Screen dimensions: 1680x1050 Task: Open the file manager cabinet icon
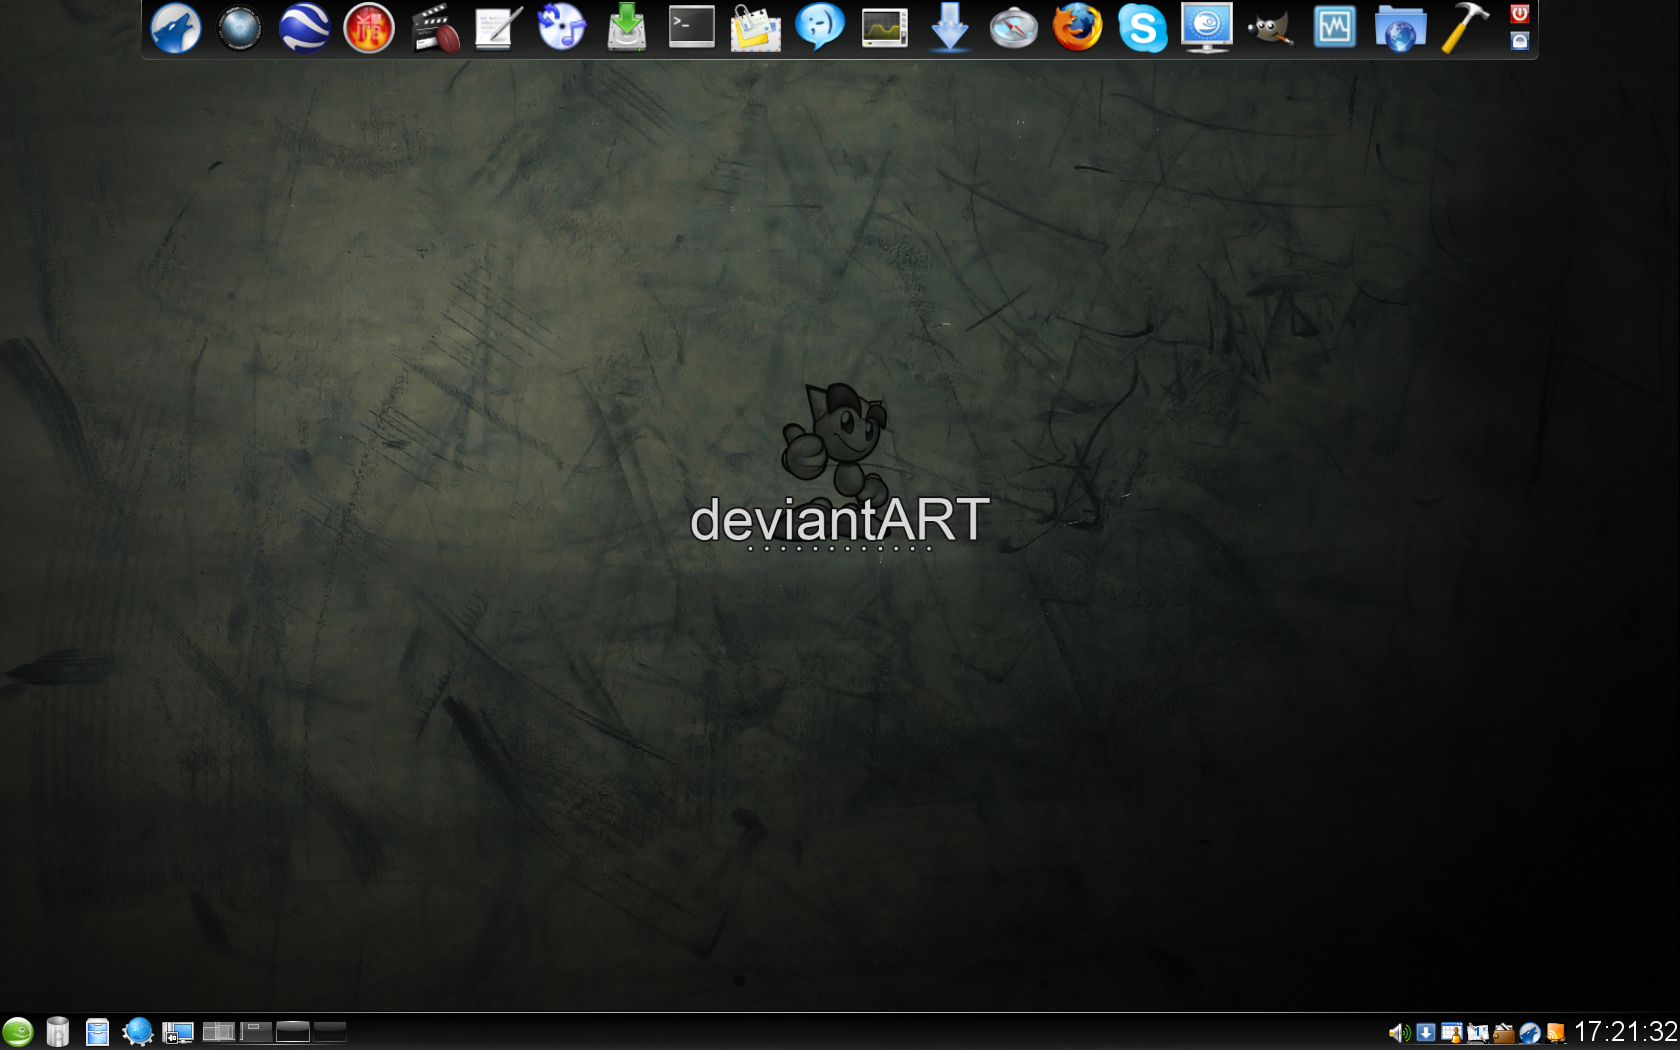click(x=97, y=1031)
